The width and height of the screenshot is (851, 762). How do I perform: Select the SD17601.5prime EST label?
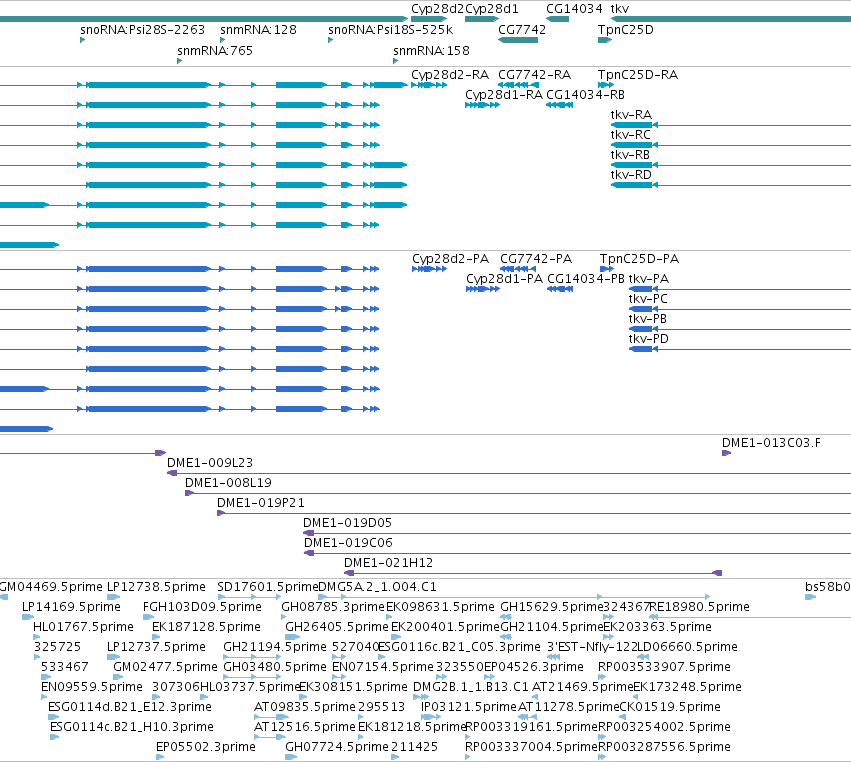point(268,587)
